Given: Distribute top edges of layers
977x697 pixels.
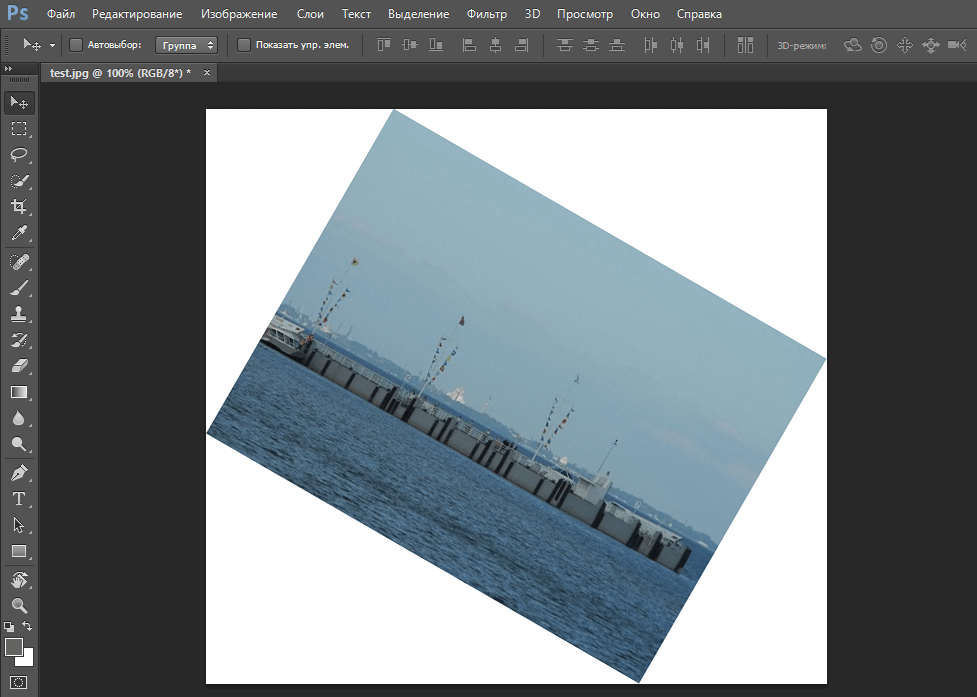Looking at the screenshot, I should (x=565, y=45).
